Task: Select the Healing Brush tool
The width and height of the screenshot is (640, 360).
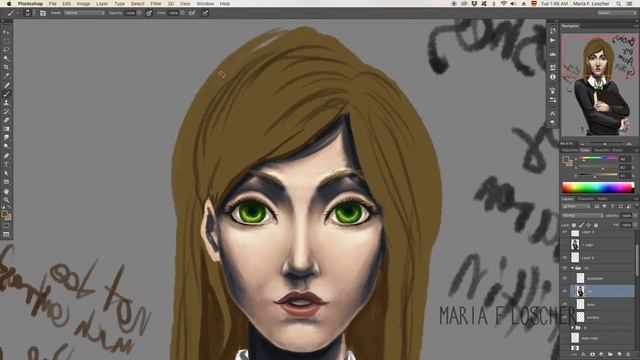Action: click(x=6, y=85)
